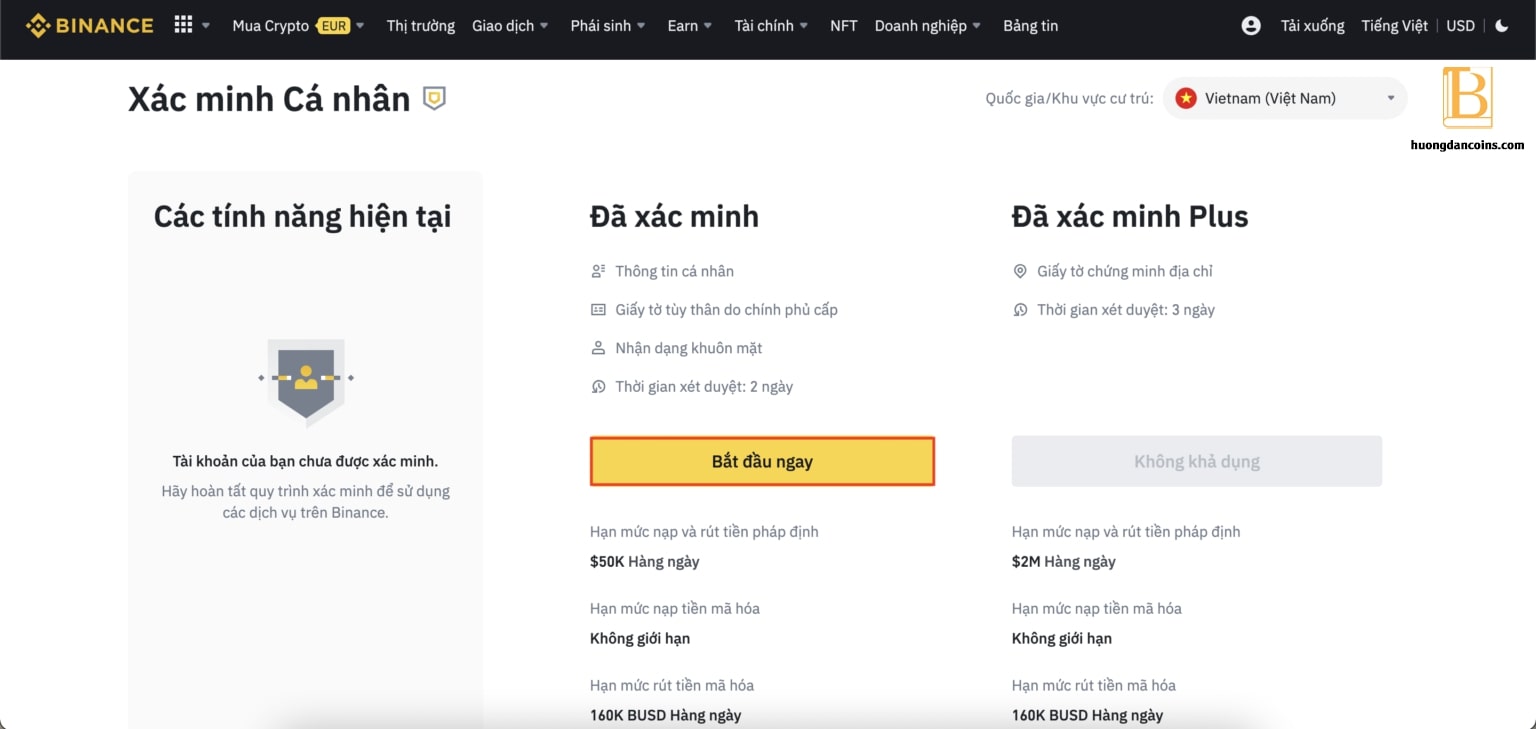Click the Tải xuống link
This screenshot has height=729, width=1536.
coord(1313,26)
